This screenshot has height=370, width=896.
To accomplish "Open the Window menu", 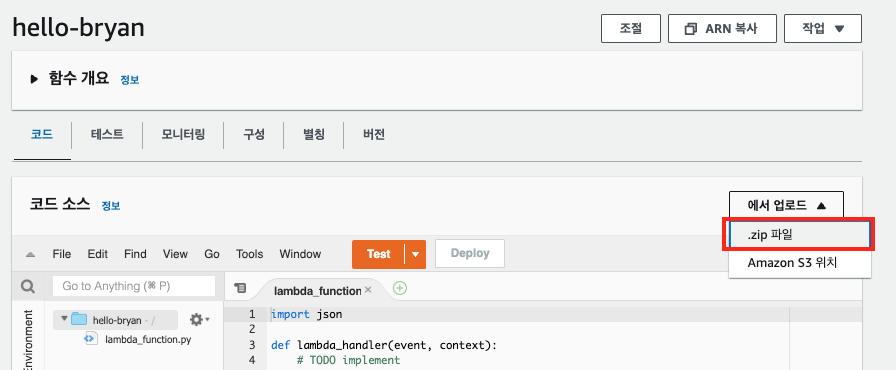I will coord(300,254).
